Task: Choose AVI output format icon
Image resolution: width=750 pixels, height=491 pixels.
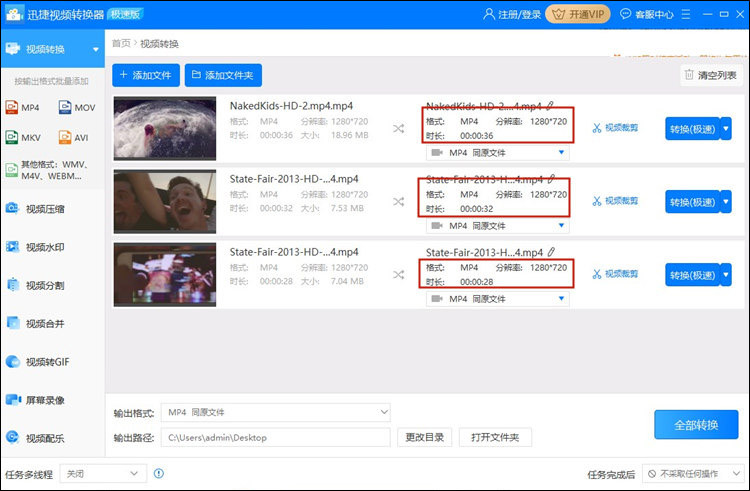Action: click(x=74, y=138)
